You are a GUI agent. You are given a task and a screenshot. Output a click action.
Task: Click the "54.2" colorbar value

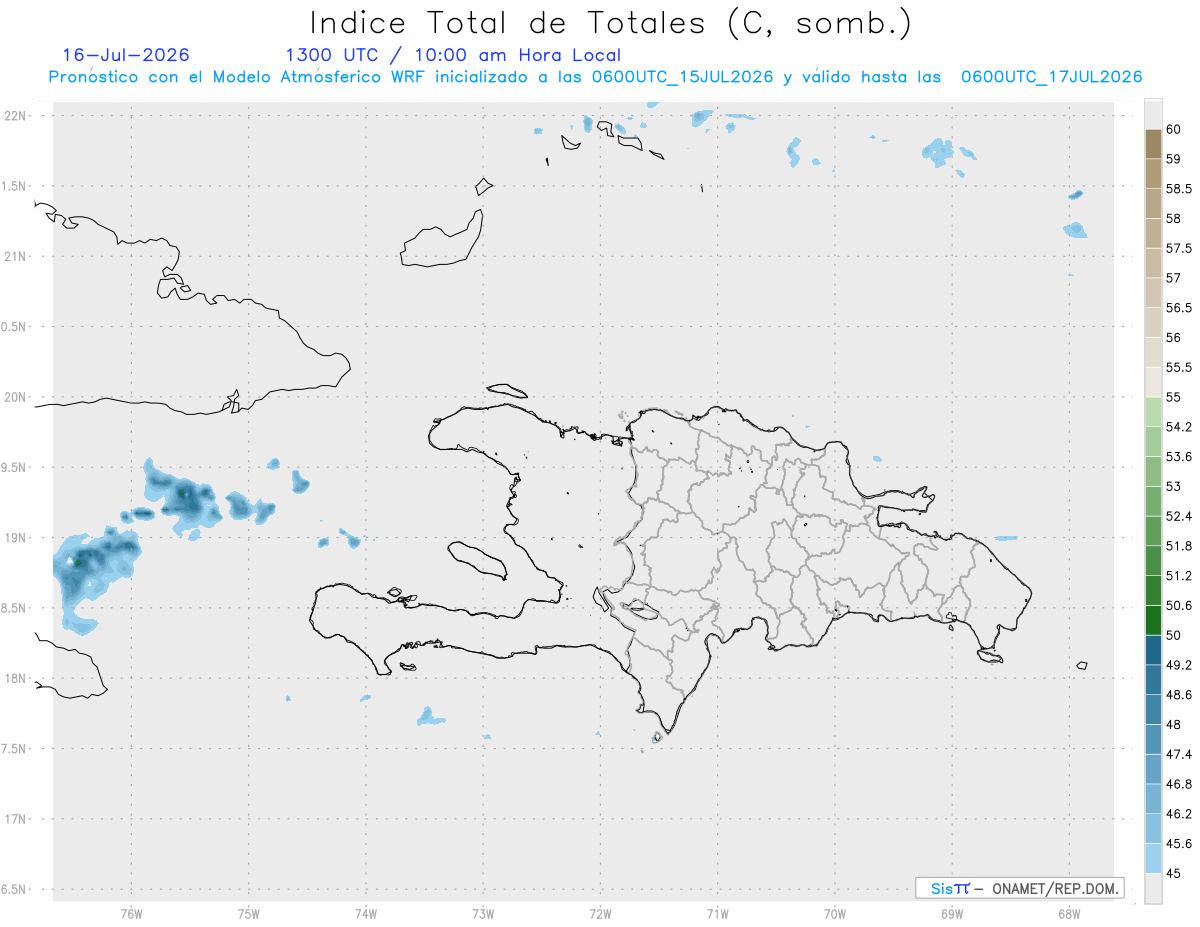pos(1179,427)
